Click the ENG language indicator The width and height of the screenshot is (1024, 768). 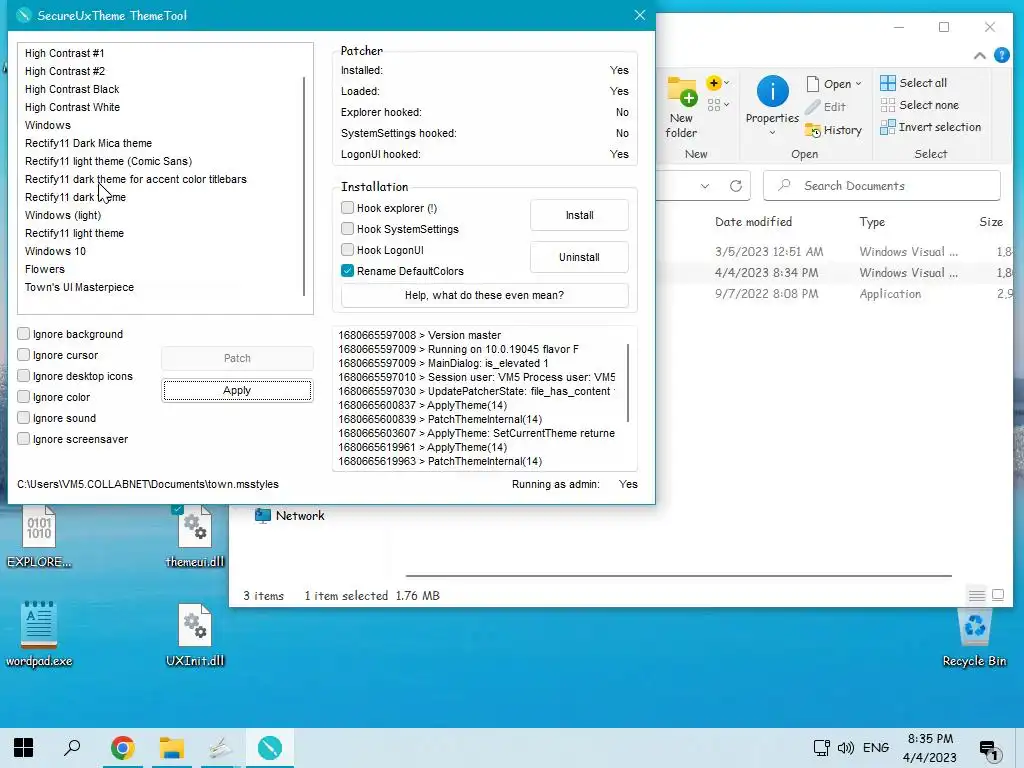point(876,748)
